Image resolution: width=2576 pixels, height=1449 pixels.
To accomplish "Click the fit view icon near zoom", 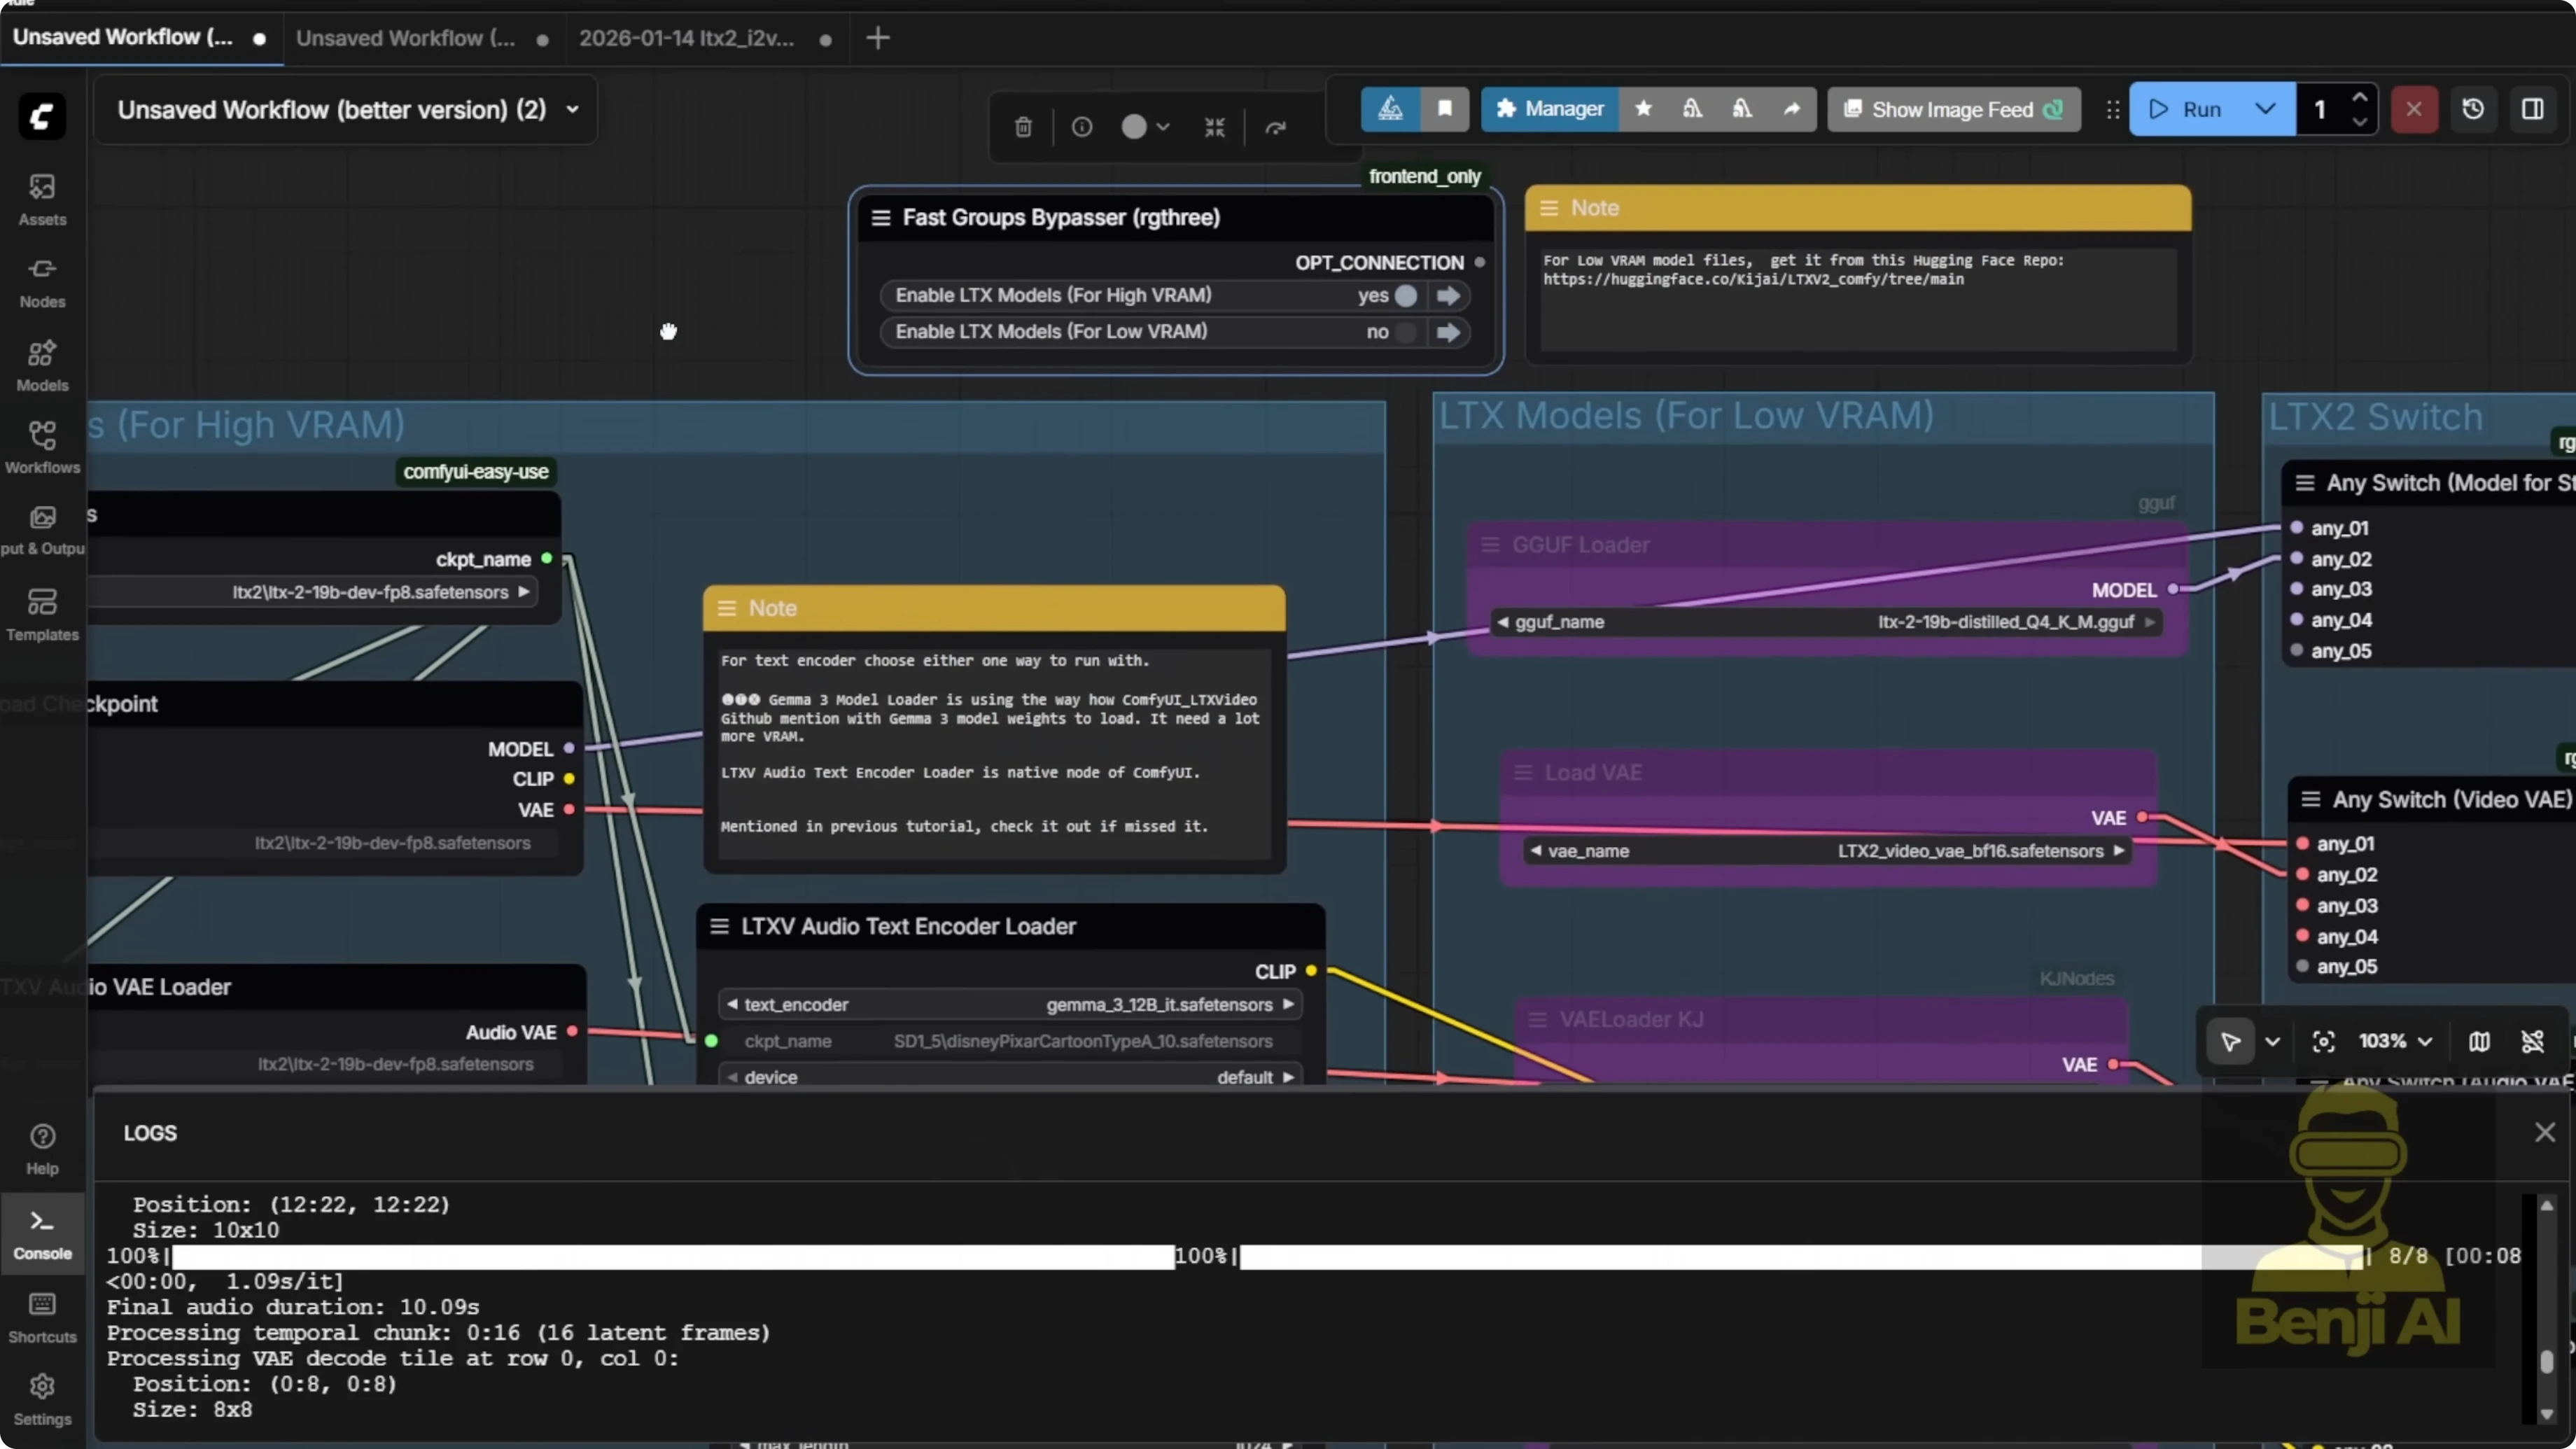I will coord(2324,1042).
